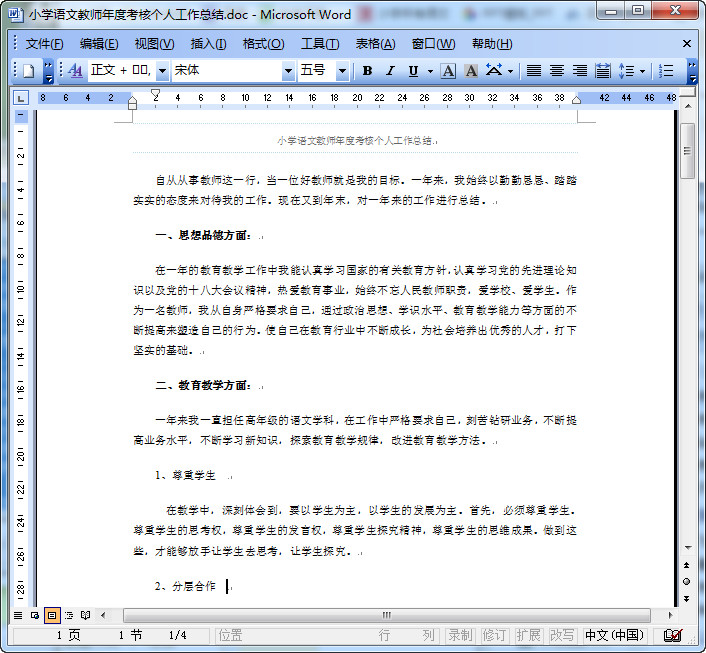Screen dimensions: 706x653
Task: Open the 工具(T) menu
Action: click(x=320, y=44)
